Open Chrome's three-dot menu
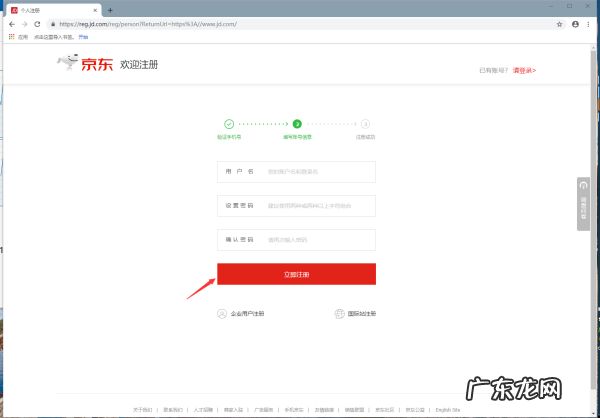The height and width of the screenshot is (418, 600). (590, 22)
